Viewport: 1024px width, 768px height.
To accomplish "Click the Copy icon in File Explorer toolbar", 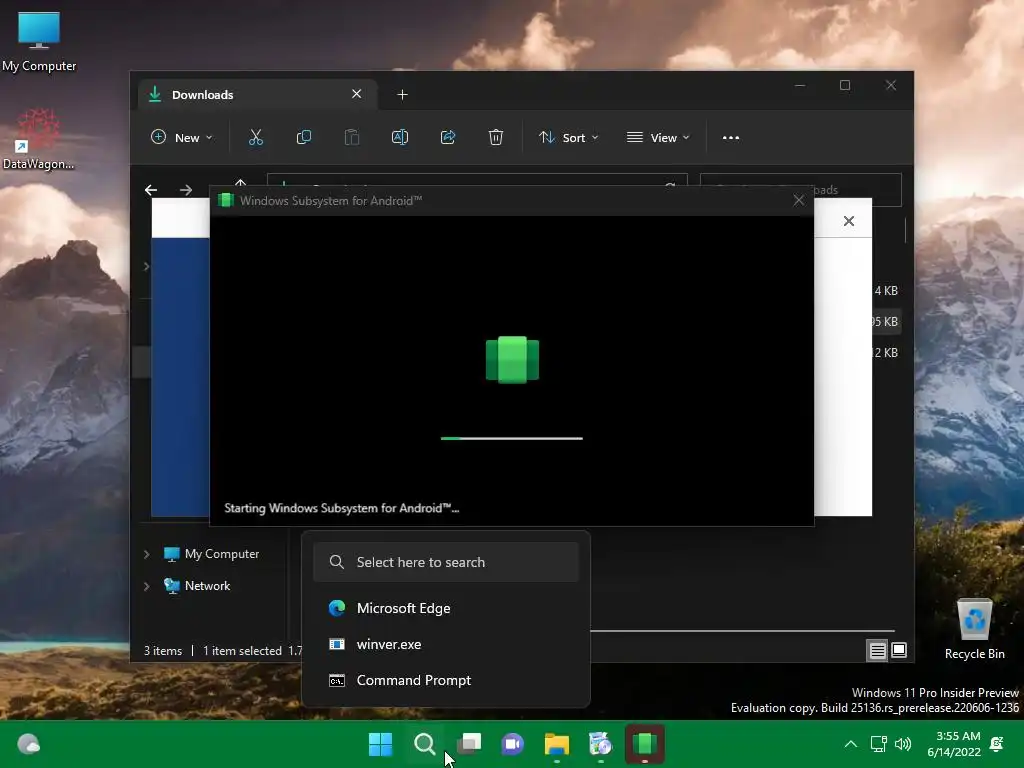I will click(304, 137).
